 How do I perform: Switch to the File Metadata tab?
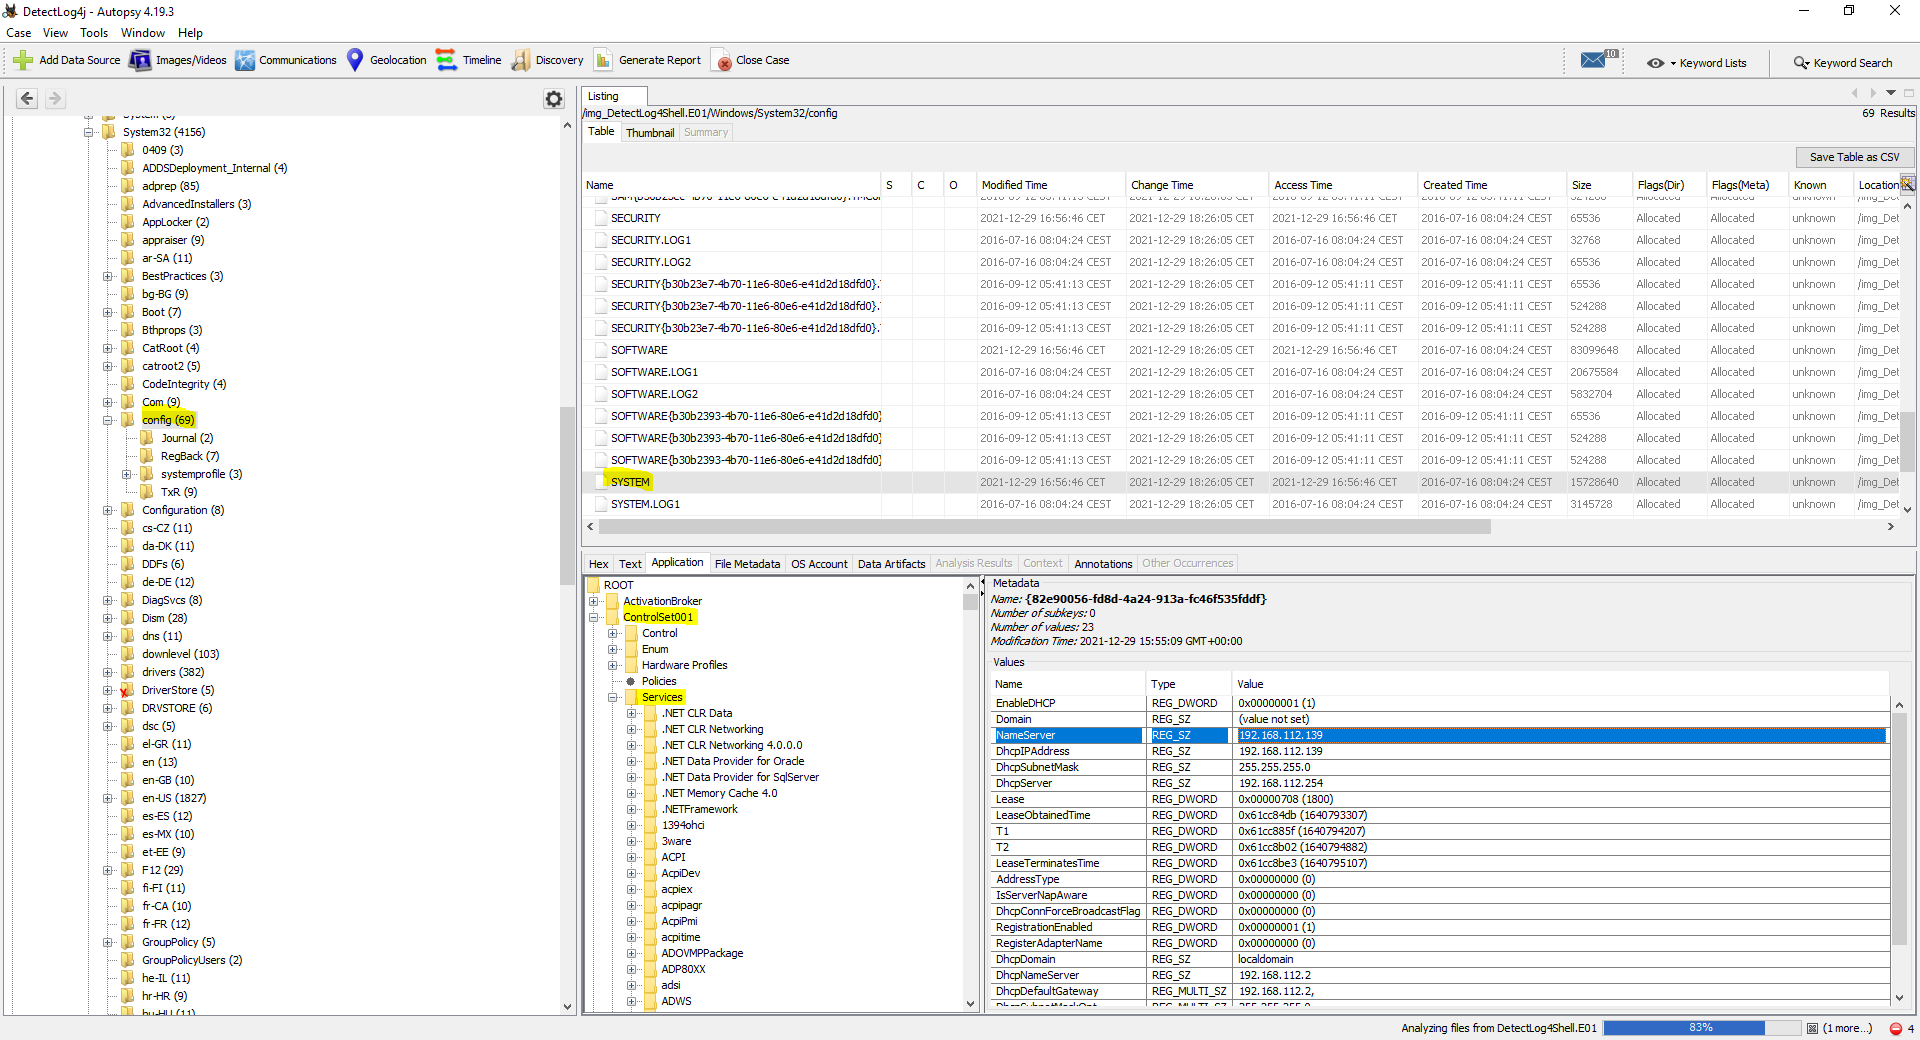point(747,564)
